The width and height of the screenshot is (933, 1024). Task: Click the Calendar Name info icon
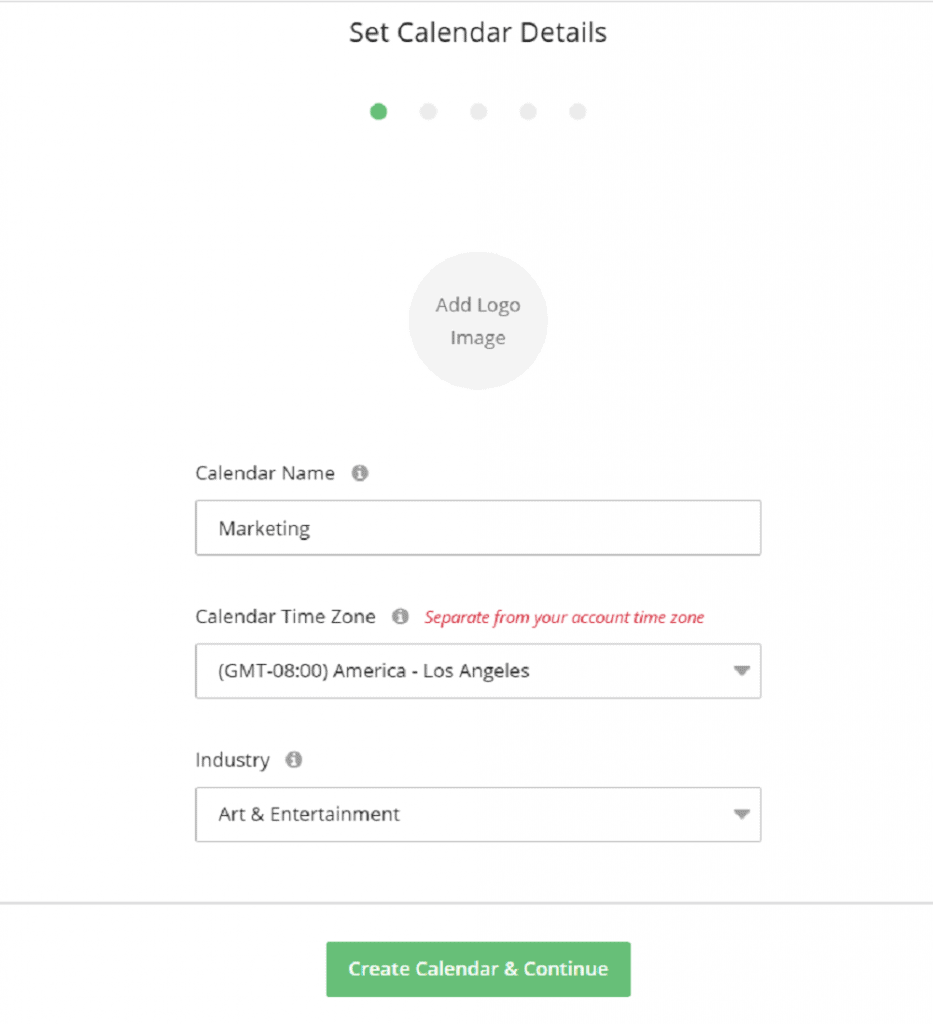click(360, 473)
